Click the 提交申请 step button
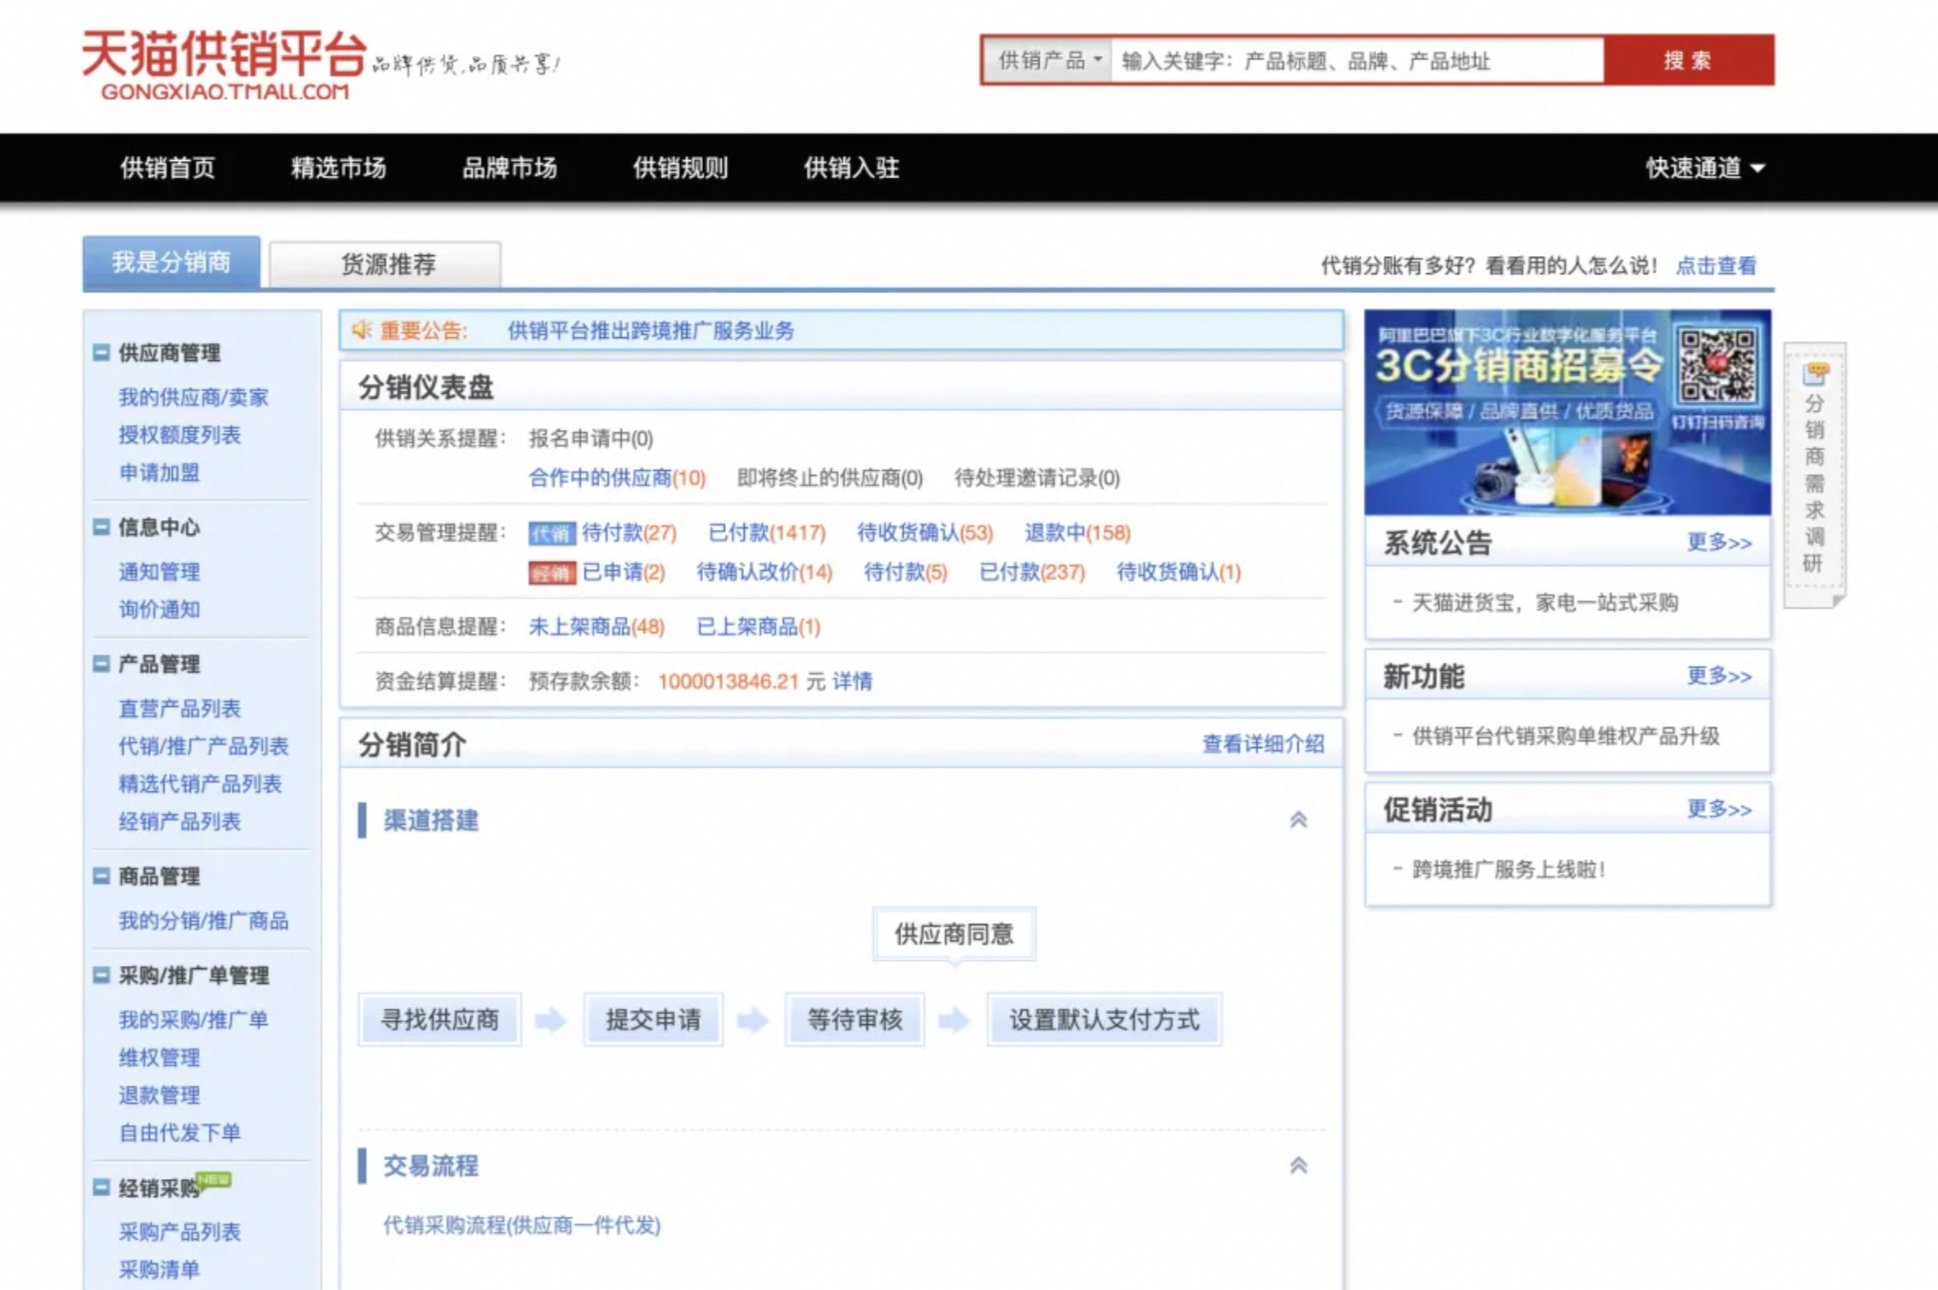 653,1020
